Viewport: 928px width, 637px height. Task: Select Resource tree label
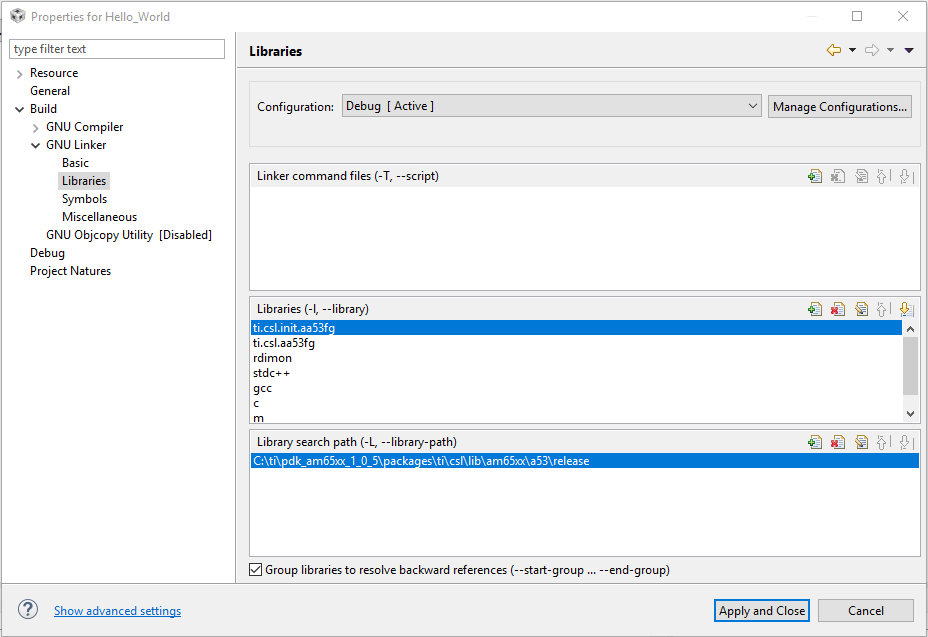click(54, 73)
